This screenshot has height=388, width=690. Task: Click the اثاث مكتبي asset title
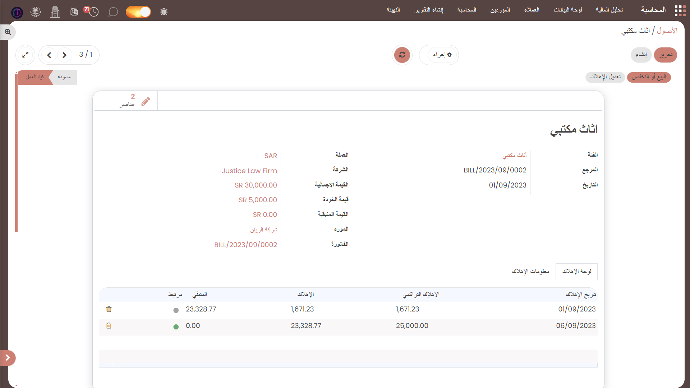point(573,130)
